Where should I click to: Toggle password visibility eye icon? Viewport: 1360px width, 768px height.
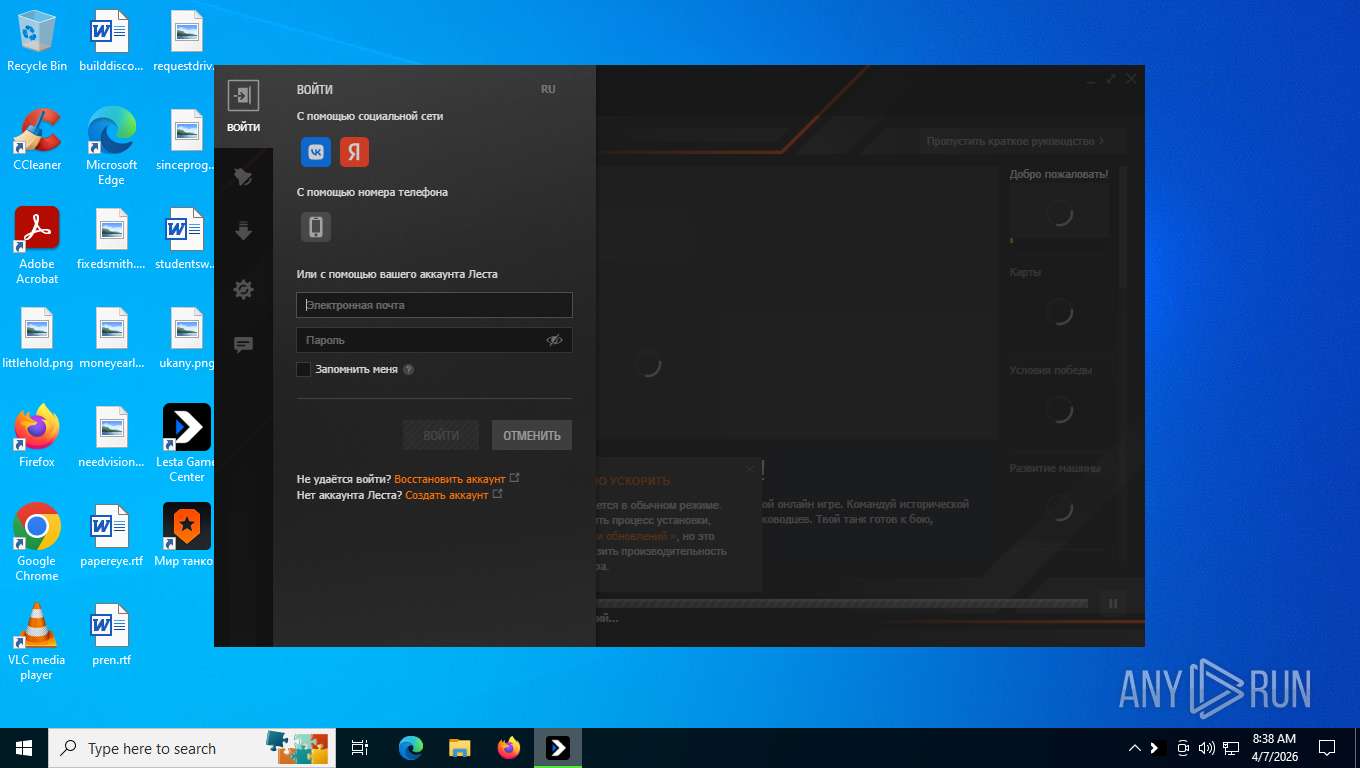[555, 341]
